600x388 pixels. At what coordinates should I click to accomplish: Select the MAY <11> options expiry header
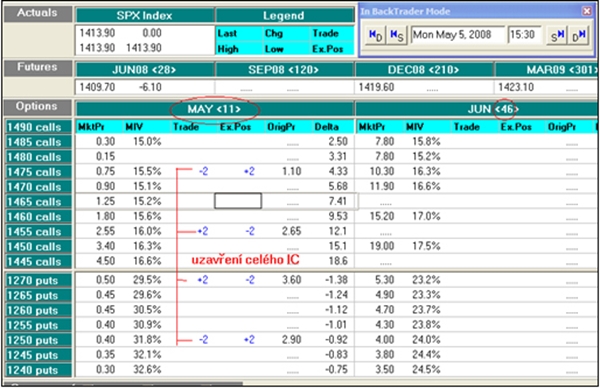coord(214,109)
